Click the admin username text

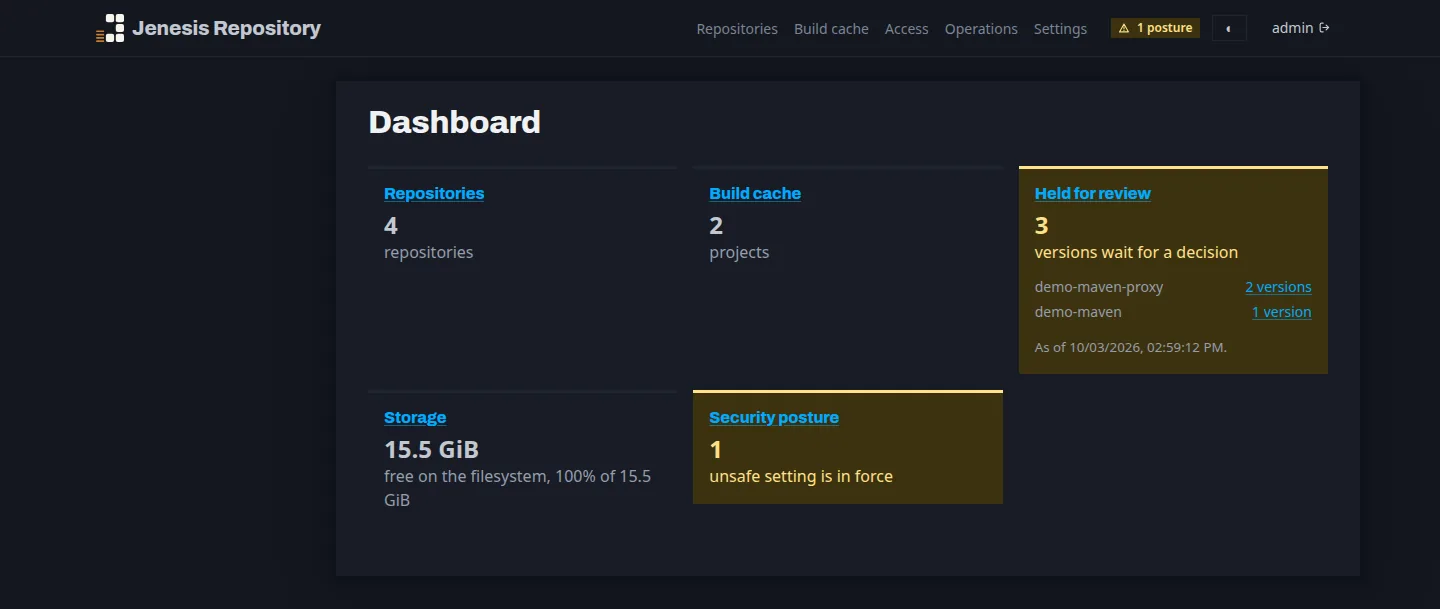(x=1292, y=28)
